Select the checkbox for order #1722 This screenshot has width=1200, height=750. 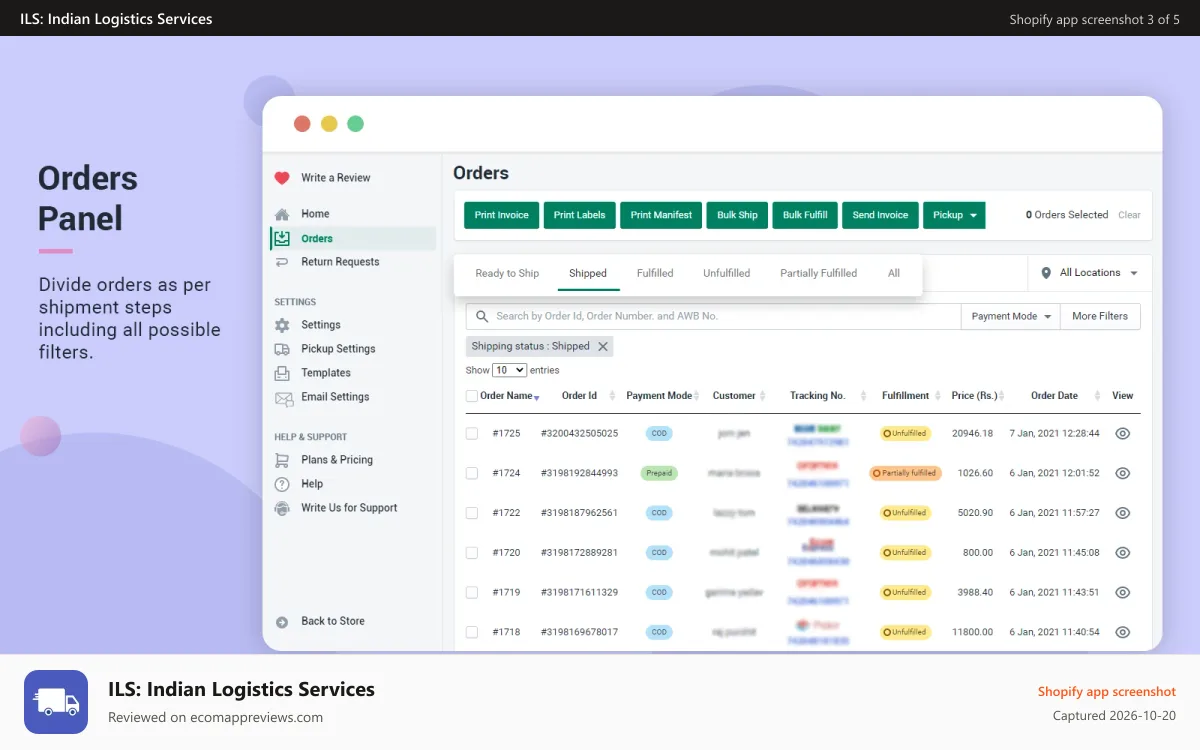point(472,513)
